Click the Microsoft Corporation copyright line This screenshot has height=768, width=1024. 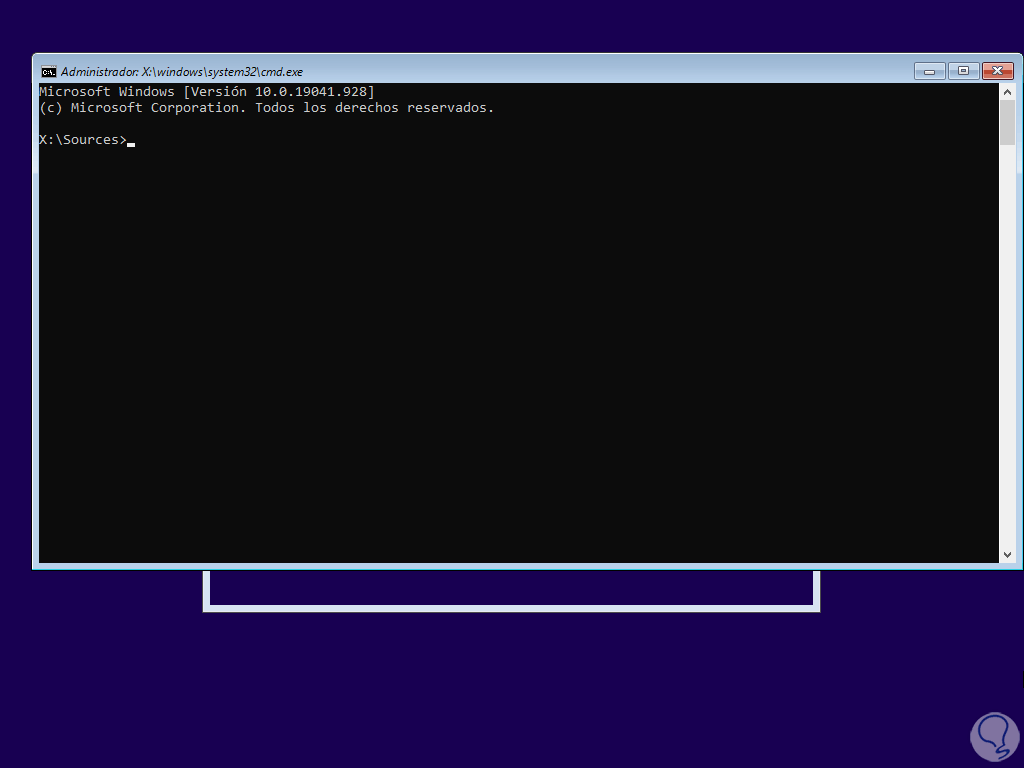266,108
